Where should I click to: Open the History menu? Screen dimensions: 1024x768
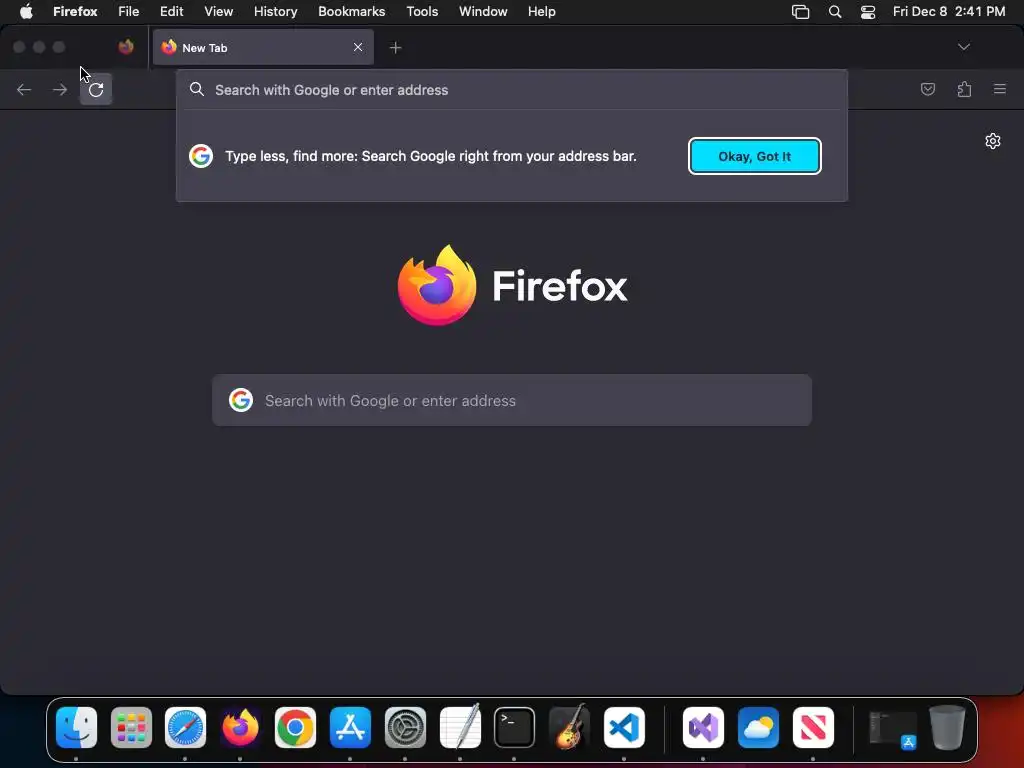pyautogui.click(x=276, y=11)
